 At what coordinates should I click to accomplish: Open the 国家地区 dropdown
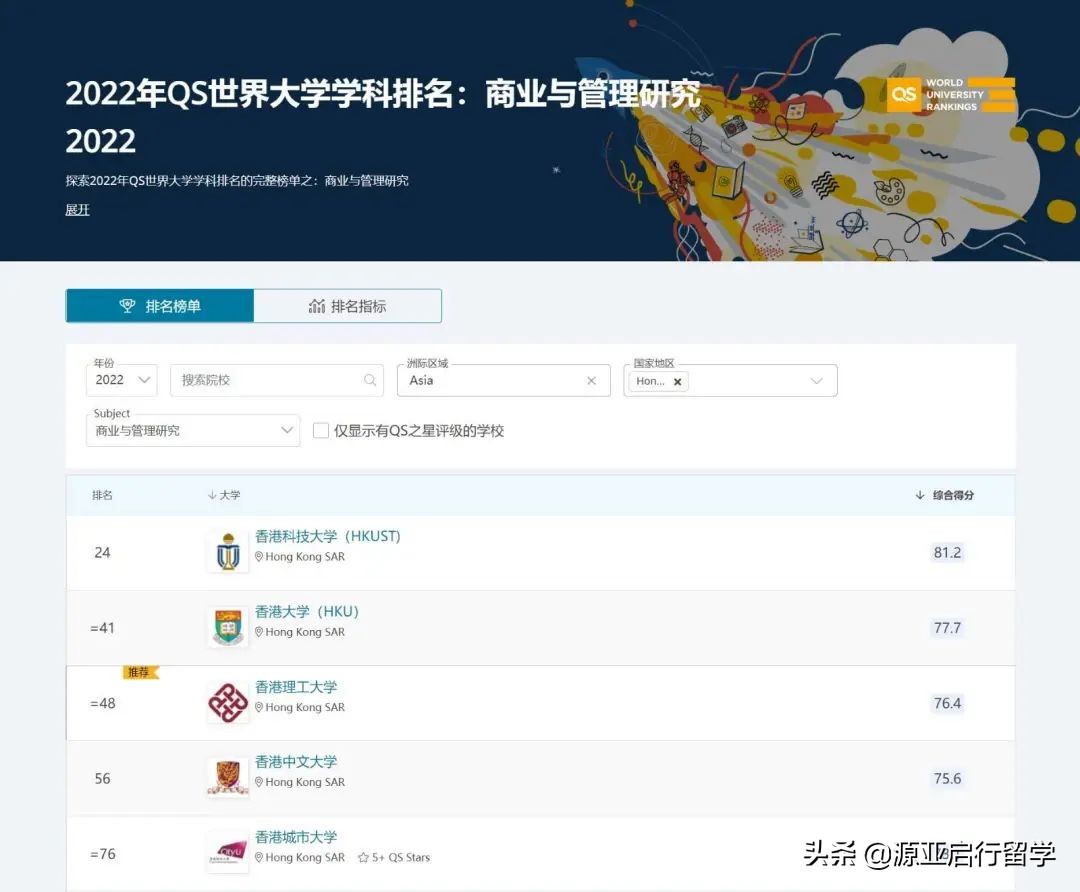pyautogui.click(x=818, y=380)
